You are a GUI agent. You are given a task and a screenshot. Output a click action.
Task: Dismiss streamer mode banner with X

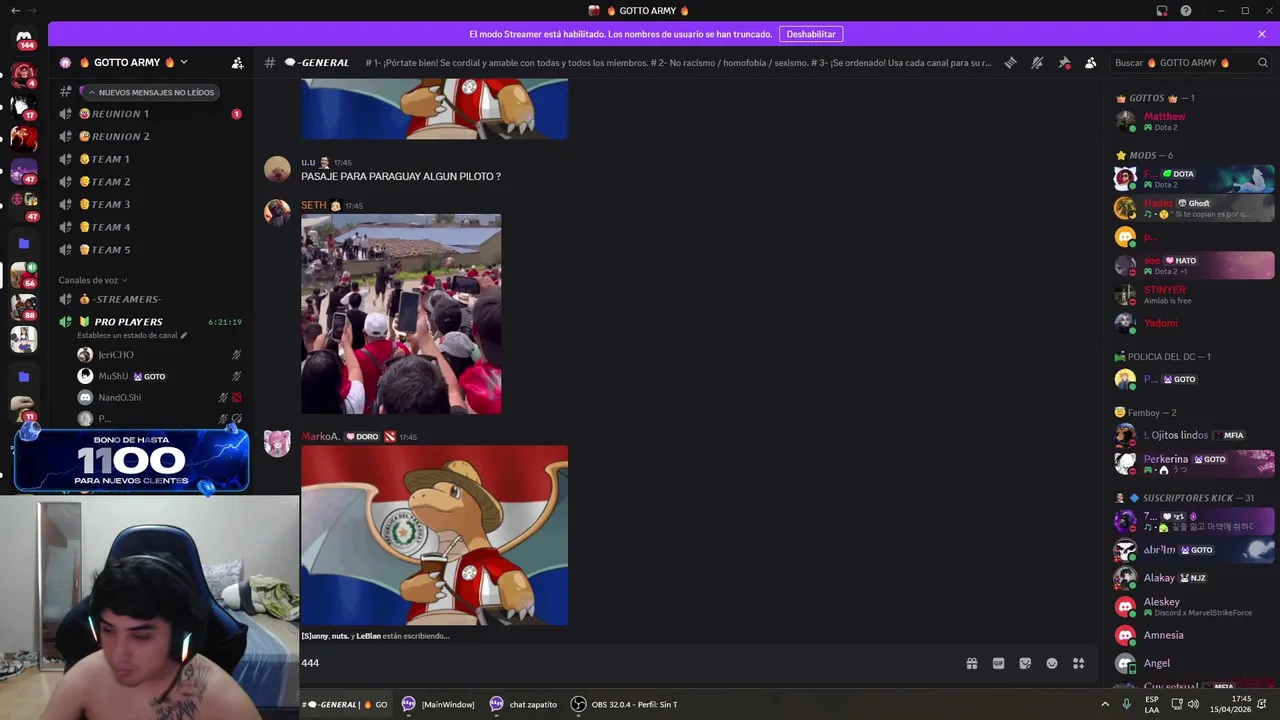pyautogui.click(x=1262, y=34)
